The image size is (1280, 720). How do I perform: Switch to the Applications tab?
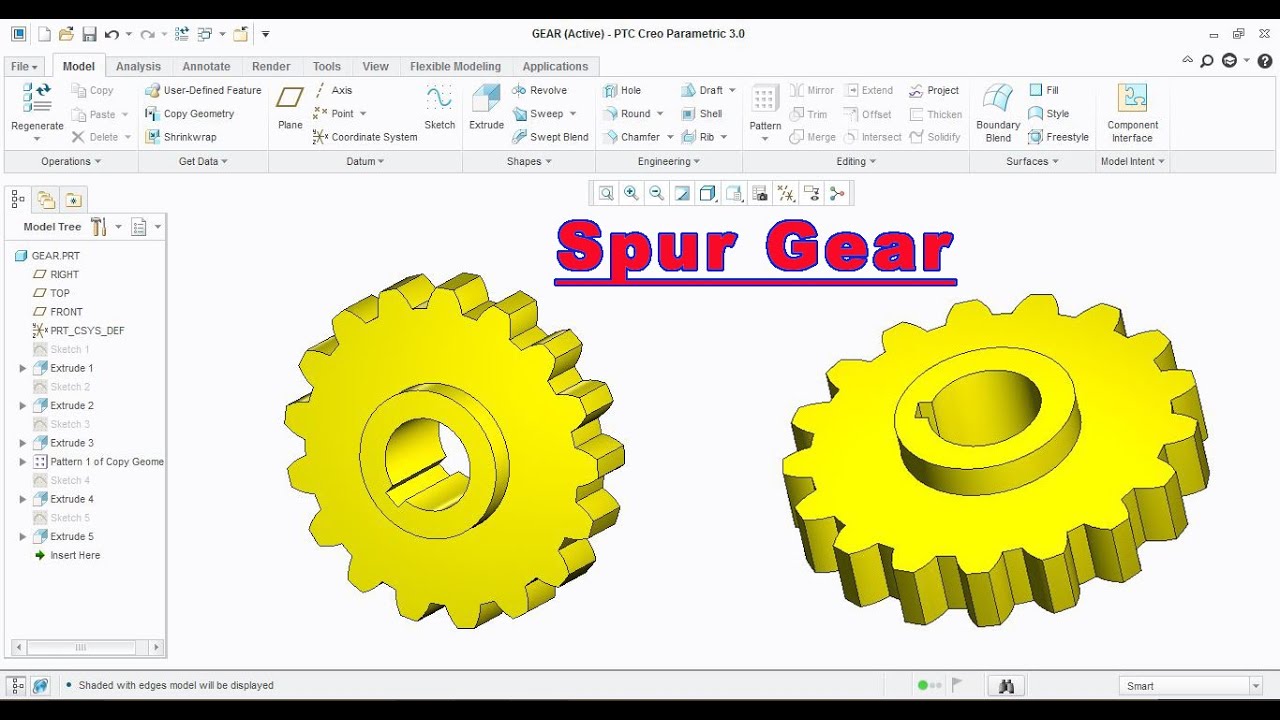(x=555, y=66)
